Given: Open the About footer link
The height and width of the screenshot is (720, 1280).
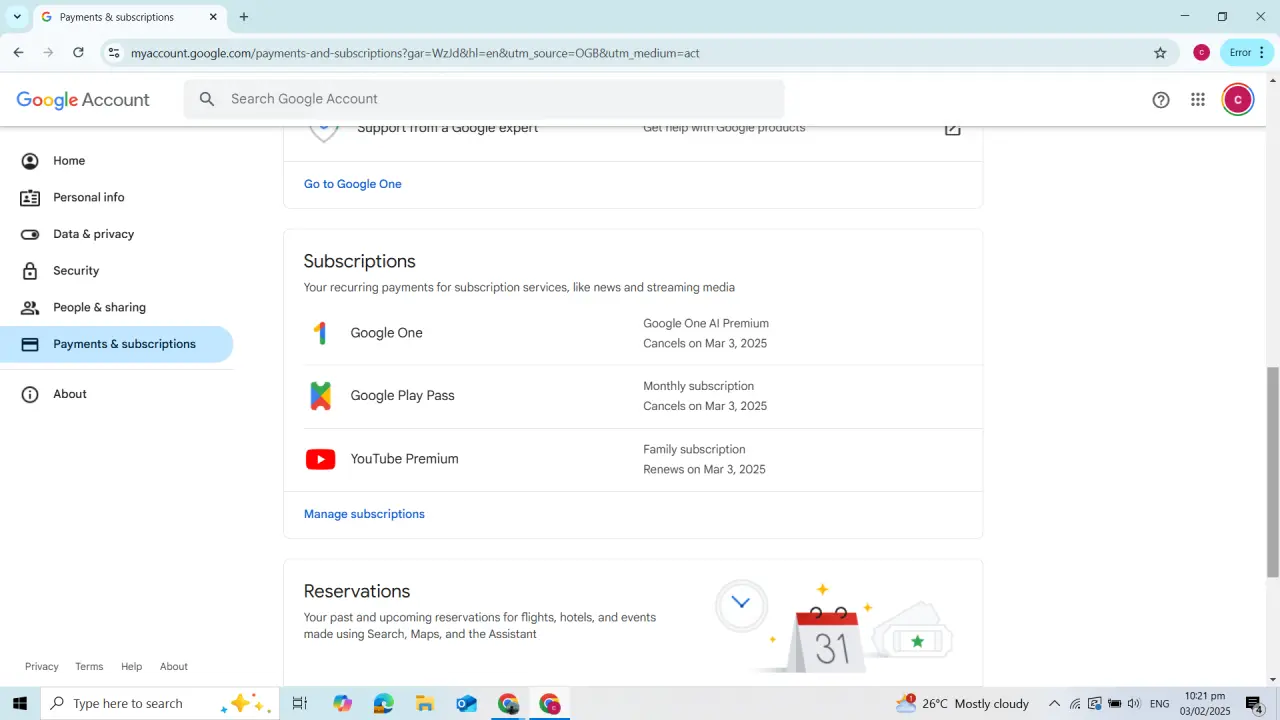Looking at the screenshot, I should tap(174, 667).
